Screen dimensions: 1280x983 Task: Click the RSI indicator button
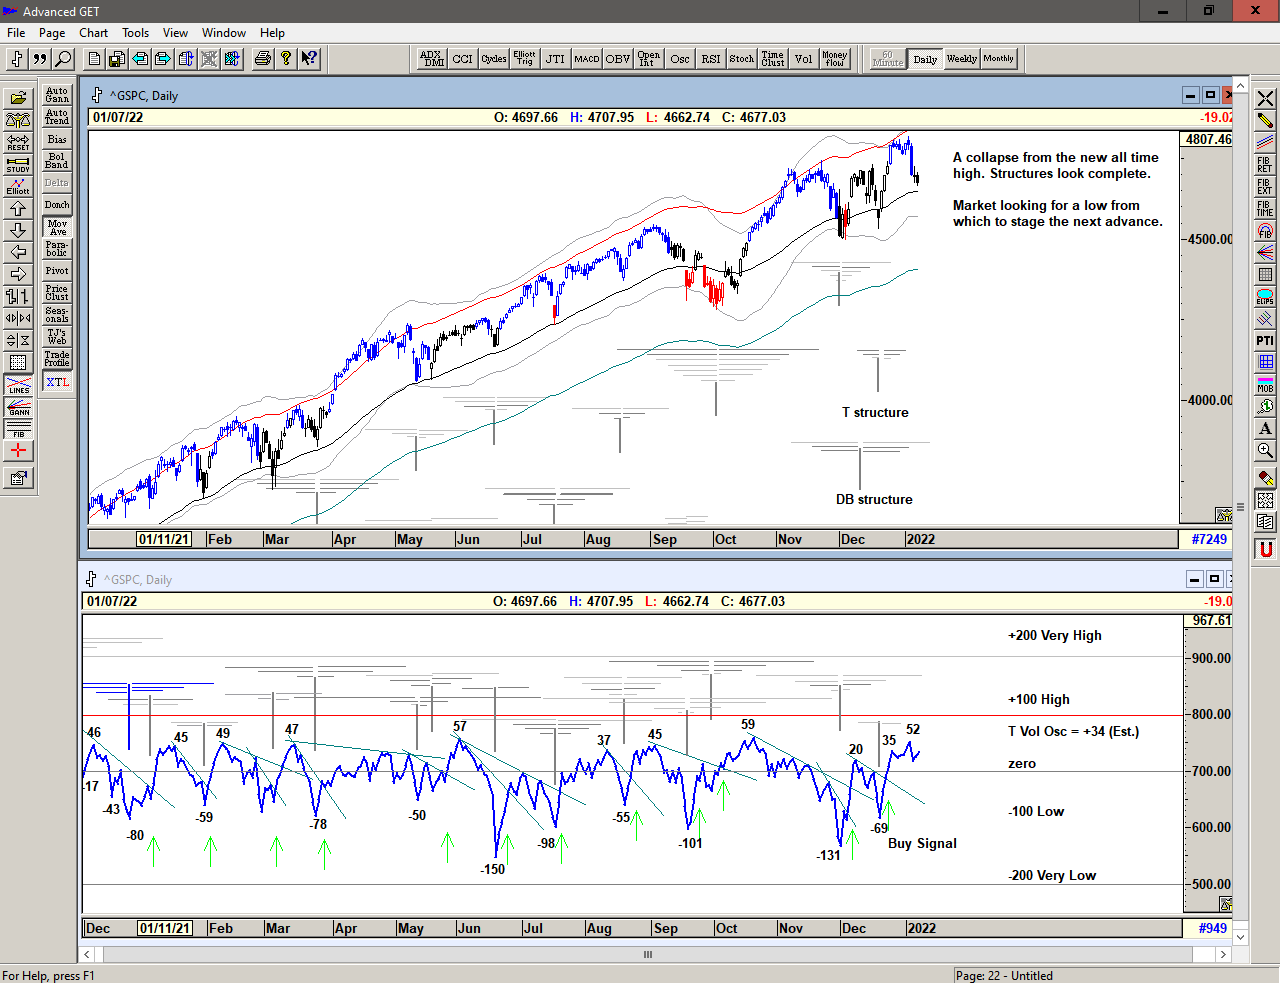[710, 59]
